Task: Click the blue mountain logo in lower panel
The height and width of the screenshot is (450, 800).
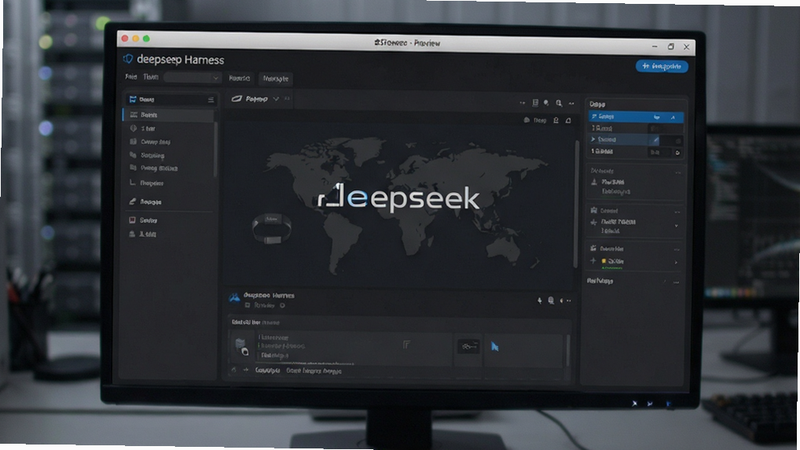Action: point(235,297)
